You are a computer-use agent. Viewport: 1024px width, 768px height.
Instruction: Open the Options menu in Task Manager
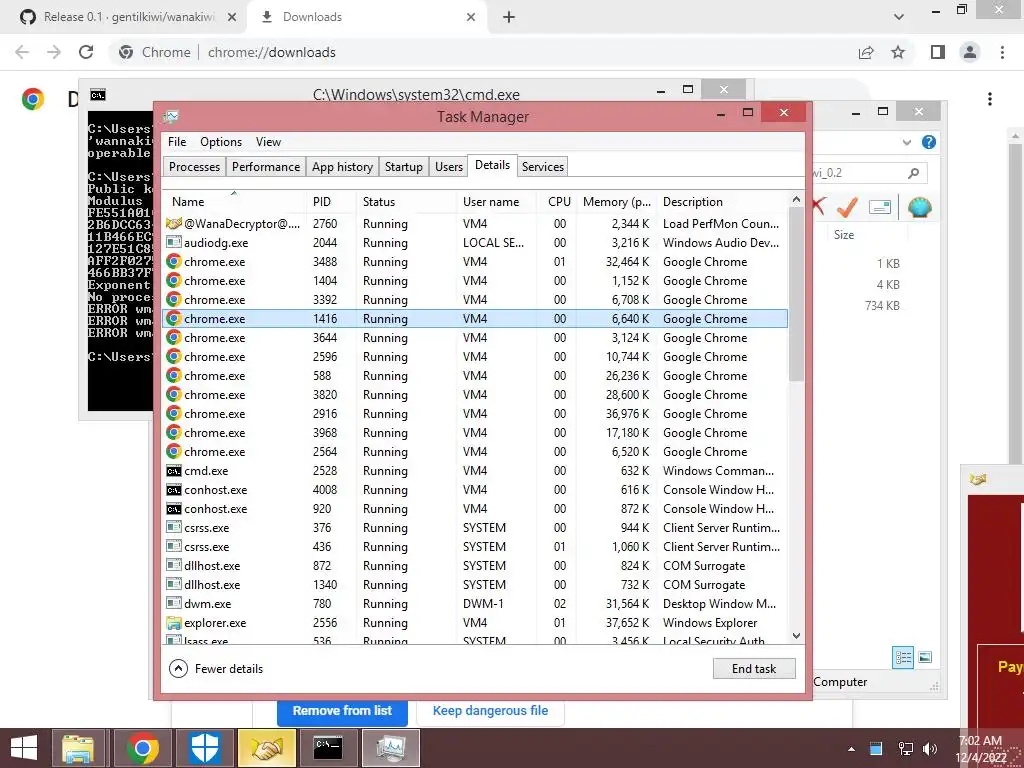(221, 142)
